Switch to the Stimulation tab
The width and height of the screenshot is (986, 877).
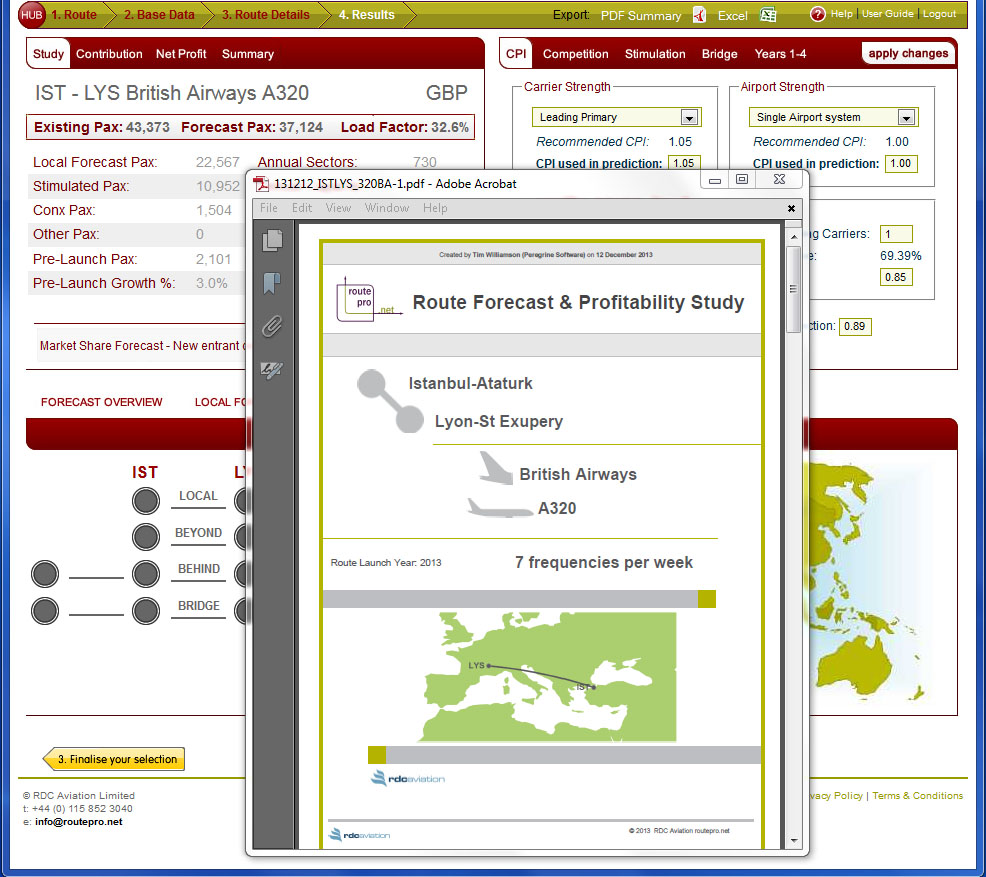(655, 54)
